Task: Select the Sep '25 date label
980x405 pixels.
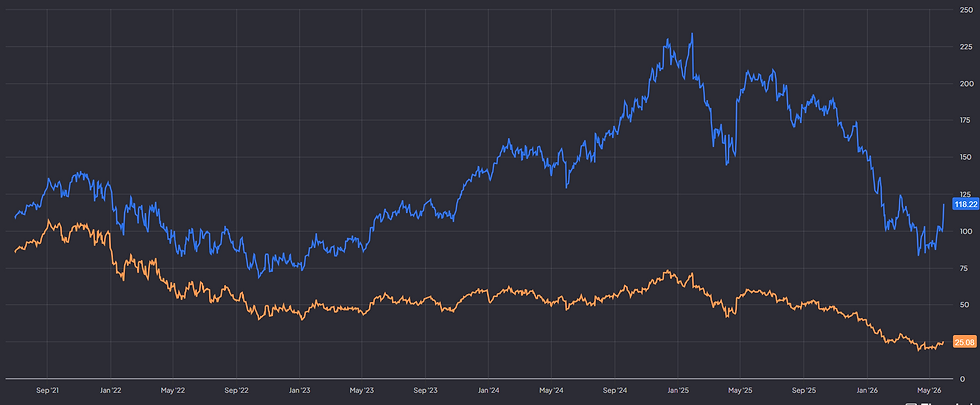Action: click(x=804, y=391)
